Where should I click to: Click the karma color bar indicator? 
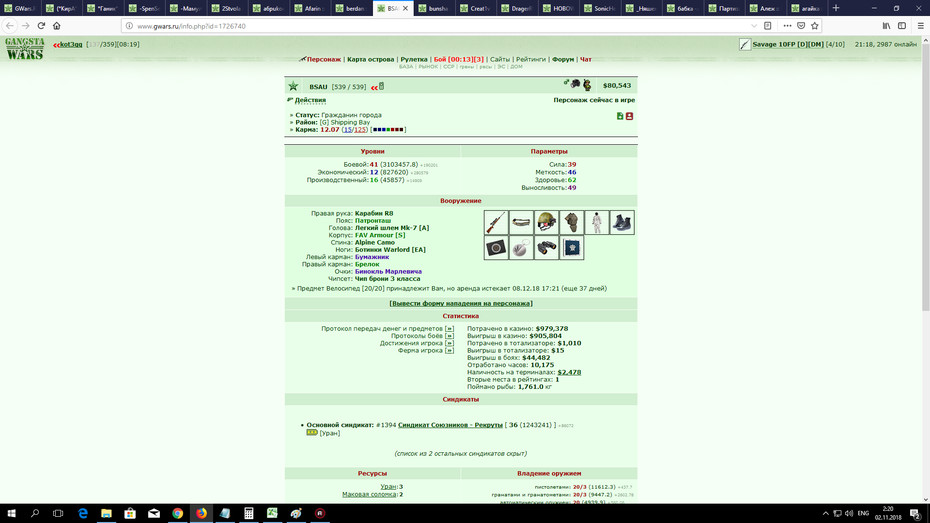tap(388, 130)
